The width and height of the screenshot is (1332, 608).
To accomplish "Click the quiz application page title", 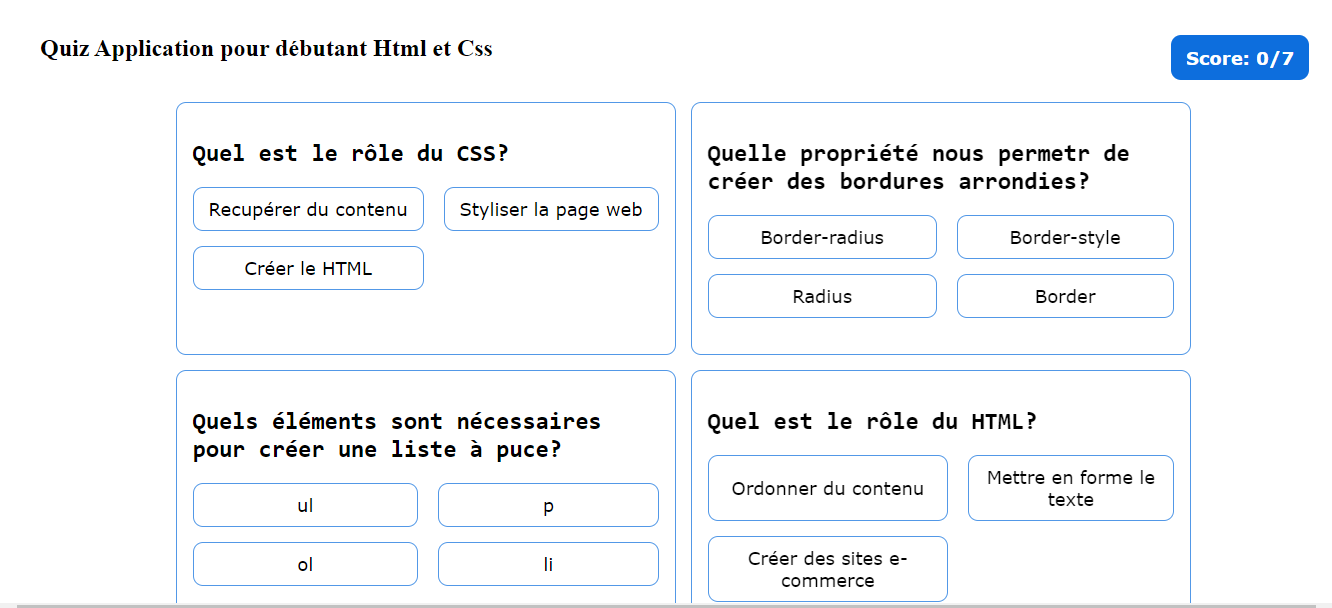I will [266, 48].
